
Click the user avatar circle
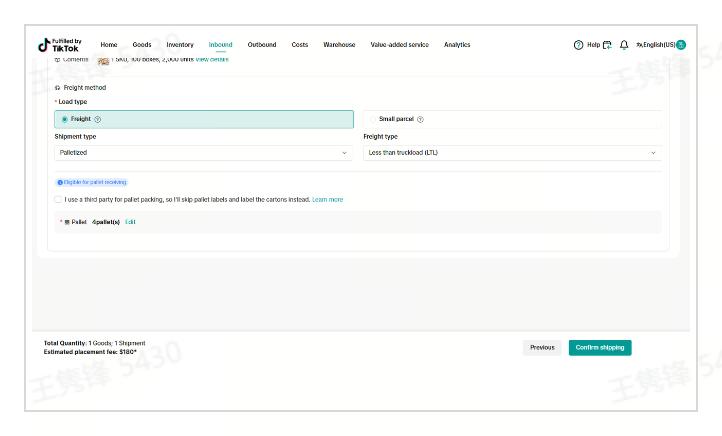(x=681, y=45)
